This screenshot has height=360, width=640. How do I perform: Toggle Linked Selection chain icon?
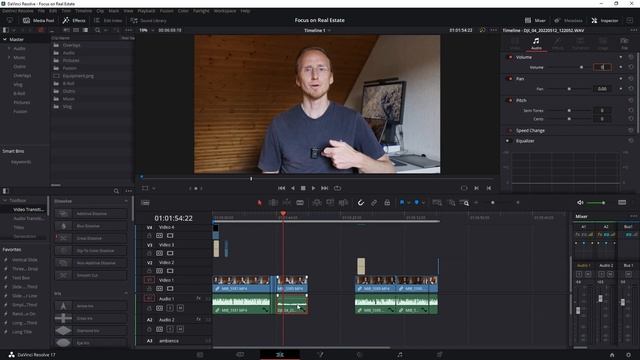tap(374, 202)
